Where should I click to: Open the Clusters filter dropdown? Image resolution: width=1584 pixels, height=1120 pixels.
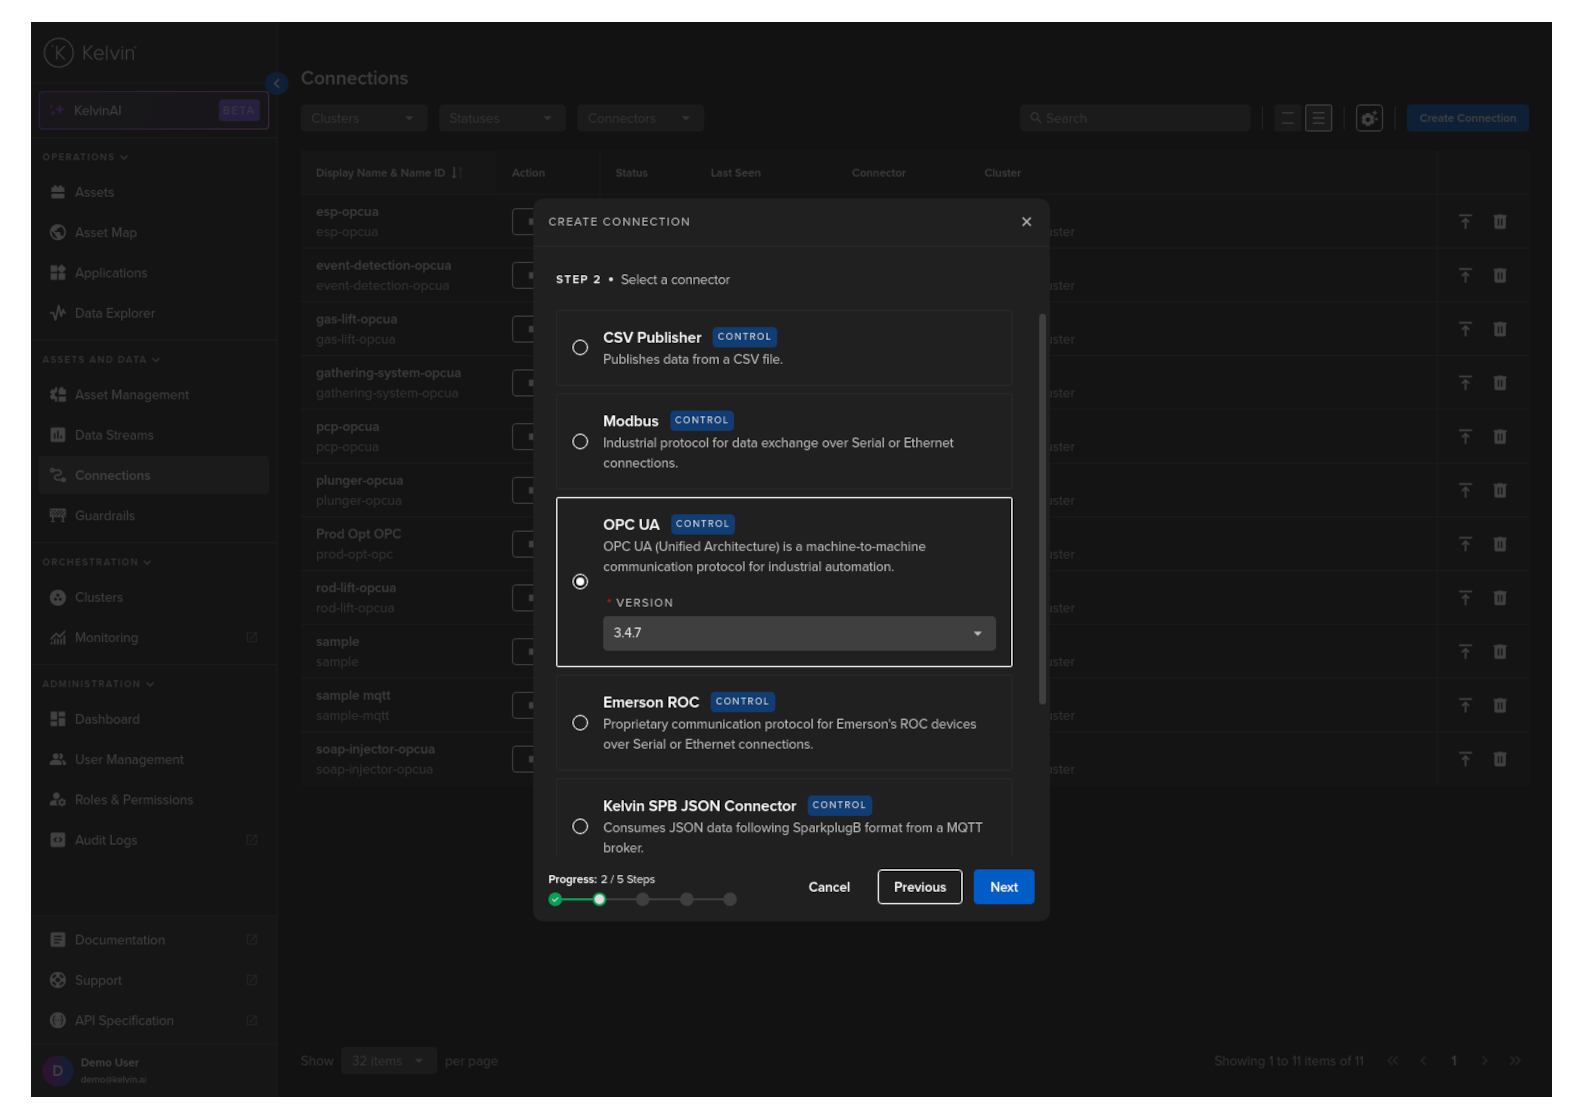pos(363,118)
